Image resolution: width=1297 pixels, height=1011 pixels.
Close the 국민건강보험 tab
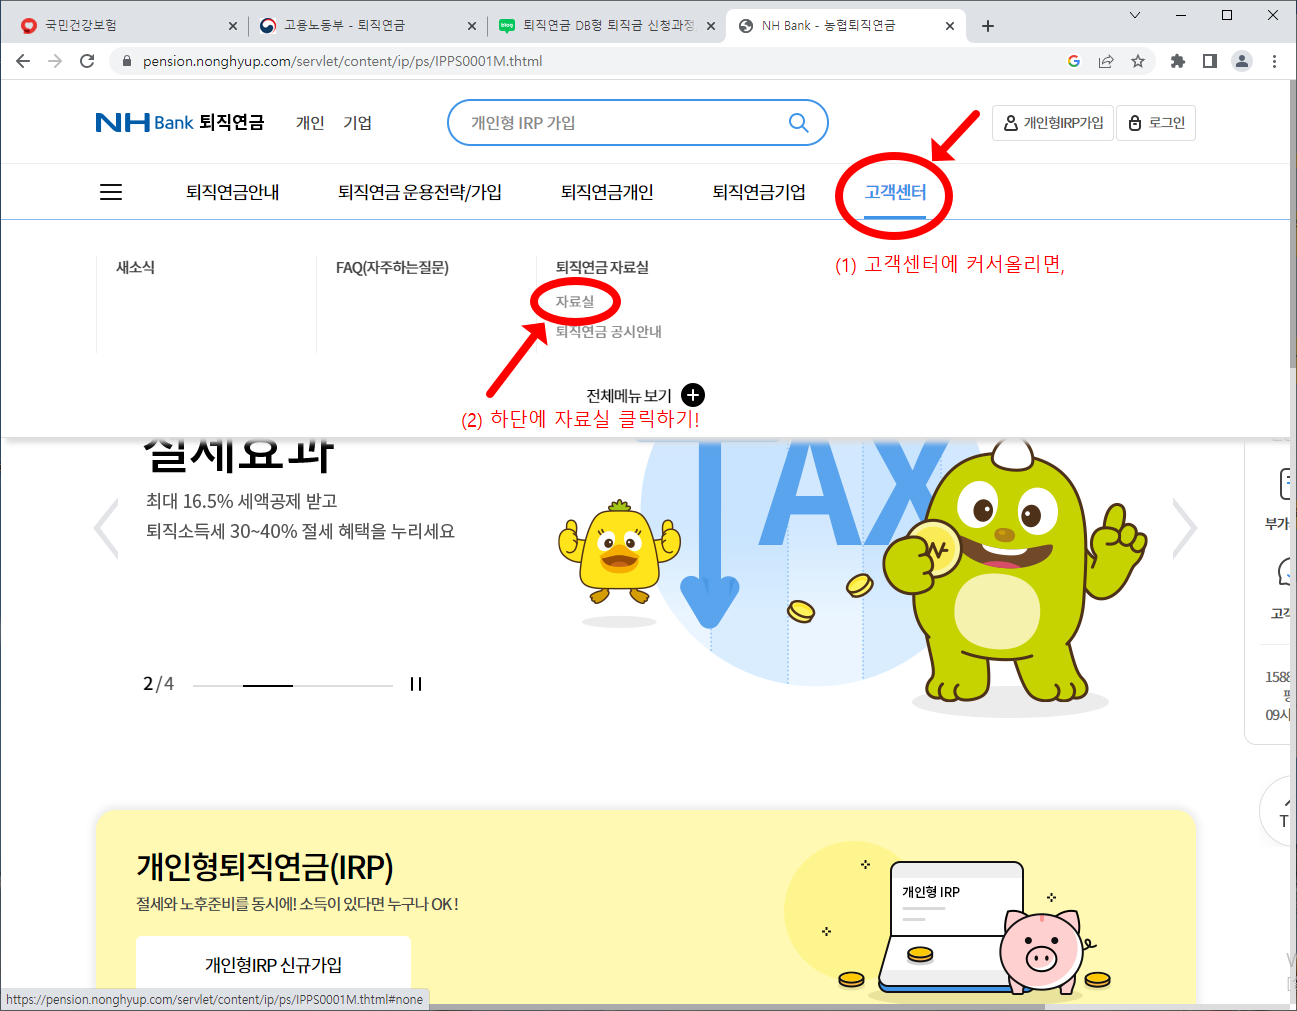point(232,26)
